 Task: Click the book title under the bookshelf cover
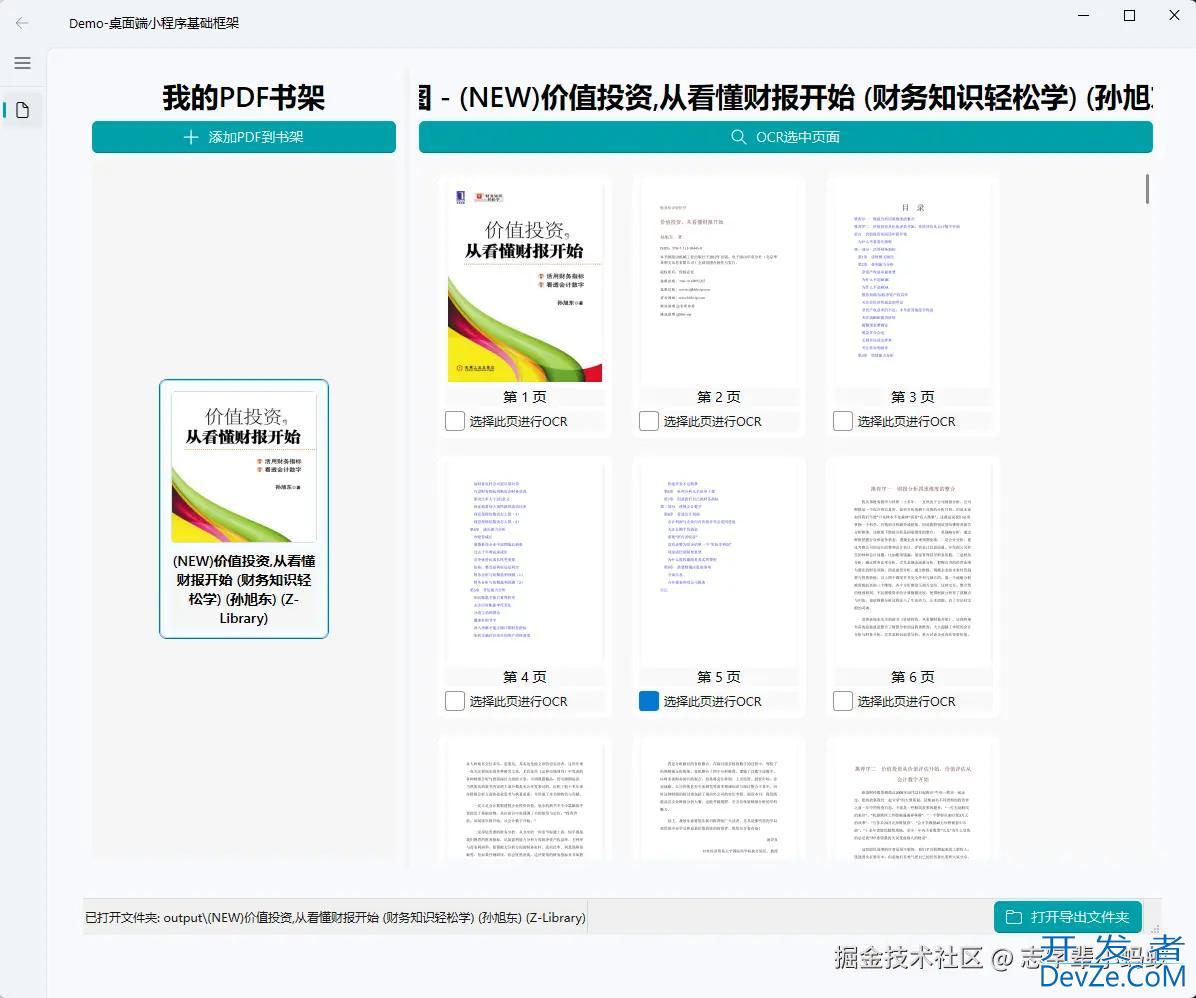point(244,589)
